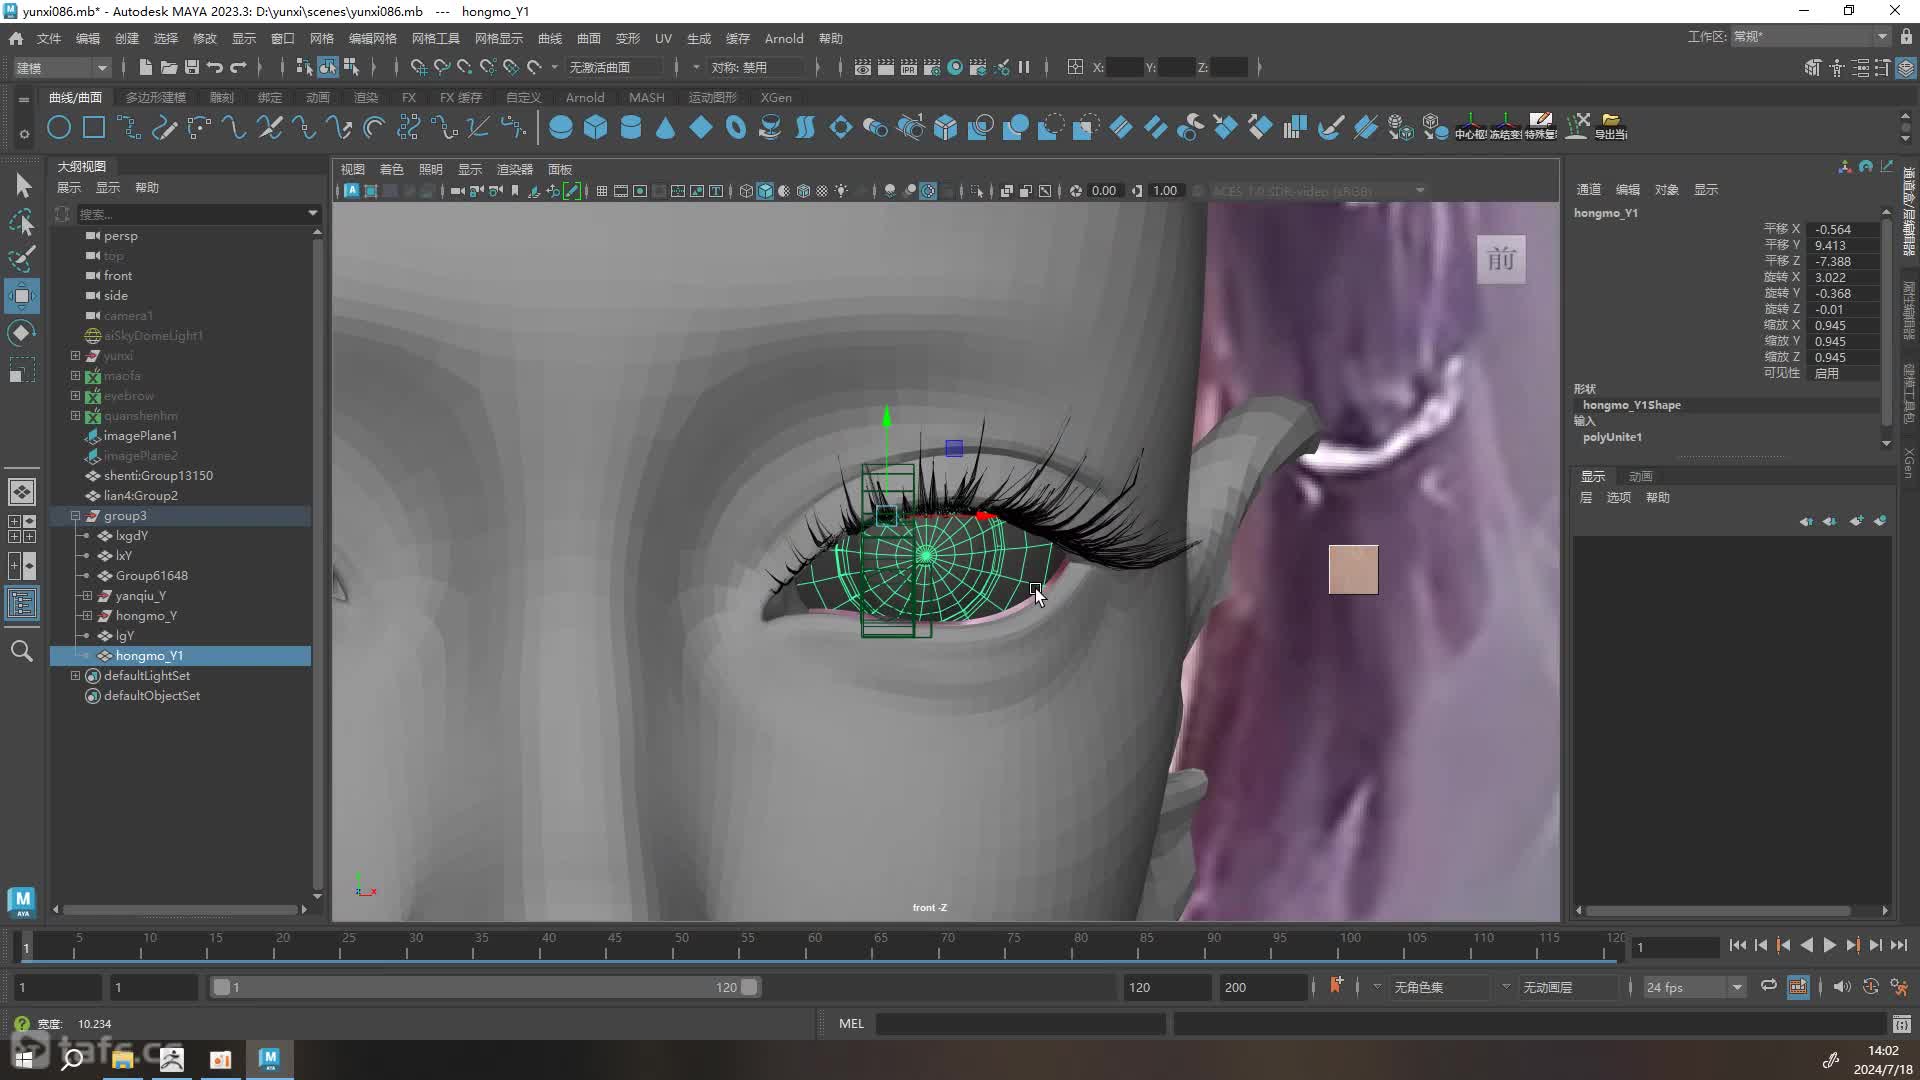The height and width of the screenshot is (1080, 1920).
Task: Click the Outliner 展示 menu button
Action: tap(69, 188)
